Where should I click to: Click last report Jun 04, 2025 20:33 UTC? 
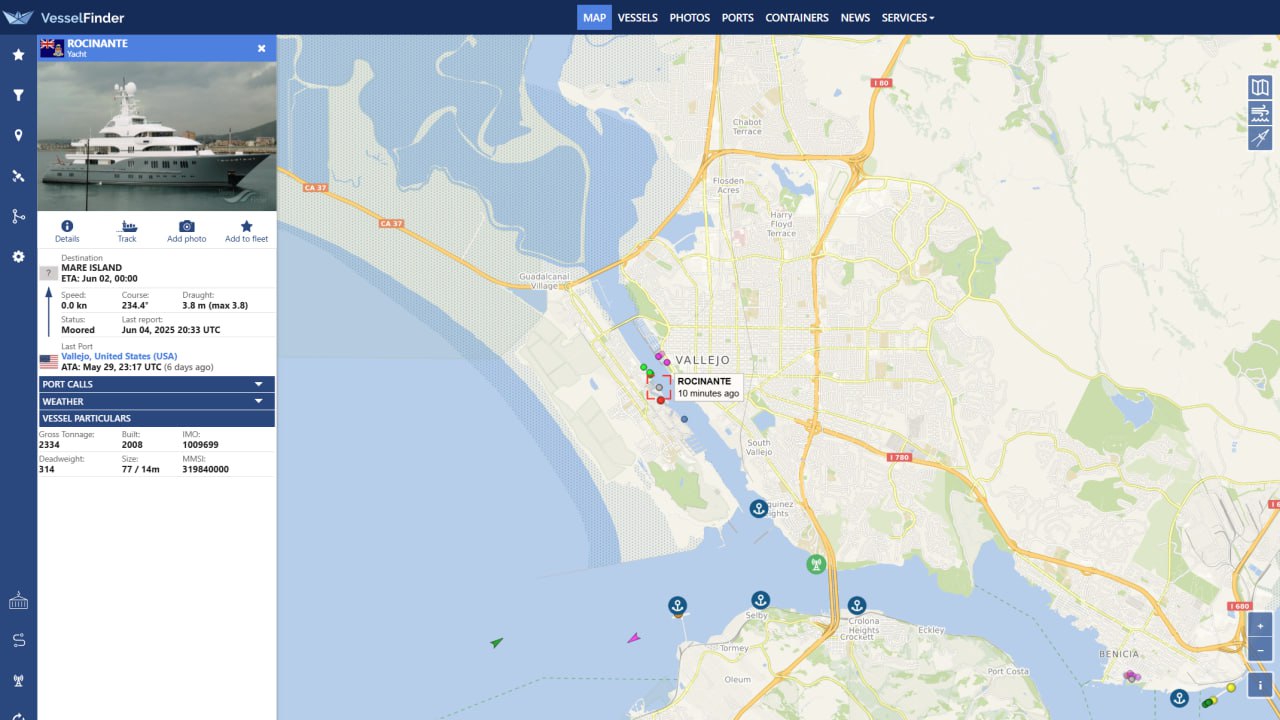(171, 330)
